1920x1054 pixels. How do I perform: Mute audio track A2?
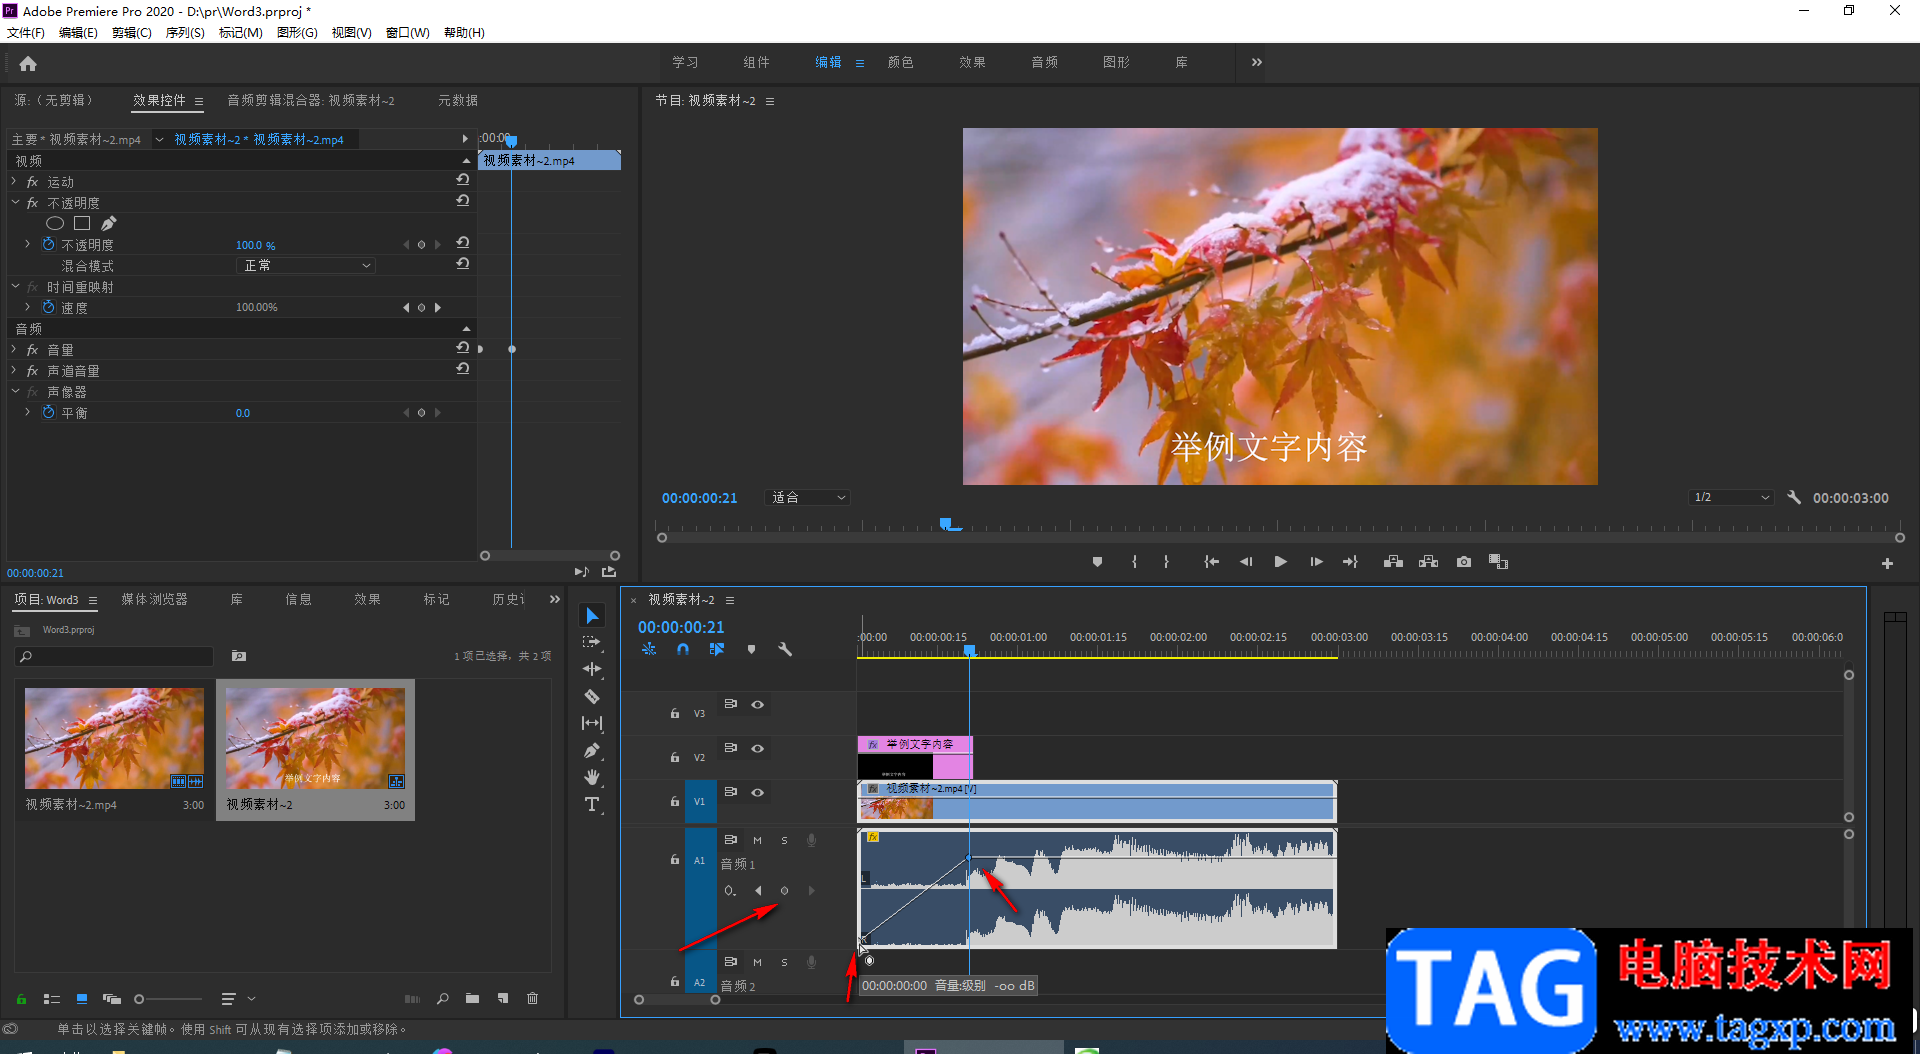757,963
